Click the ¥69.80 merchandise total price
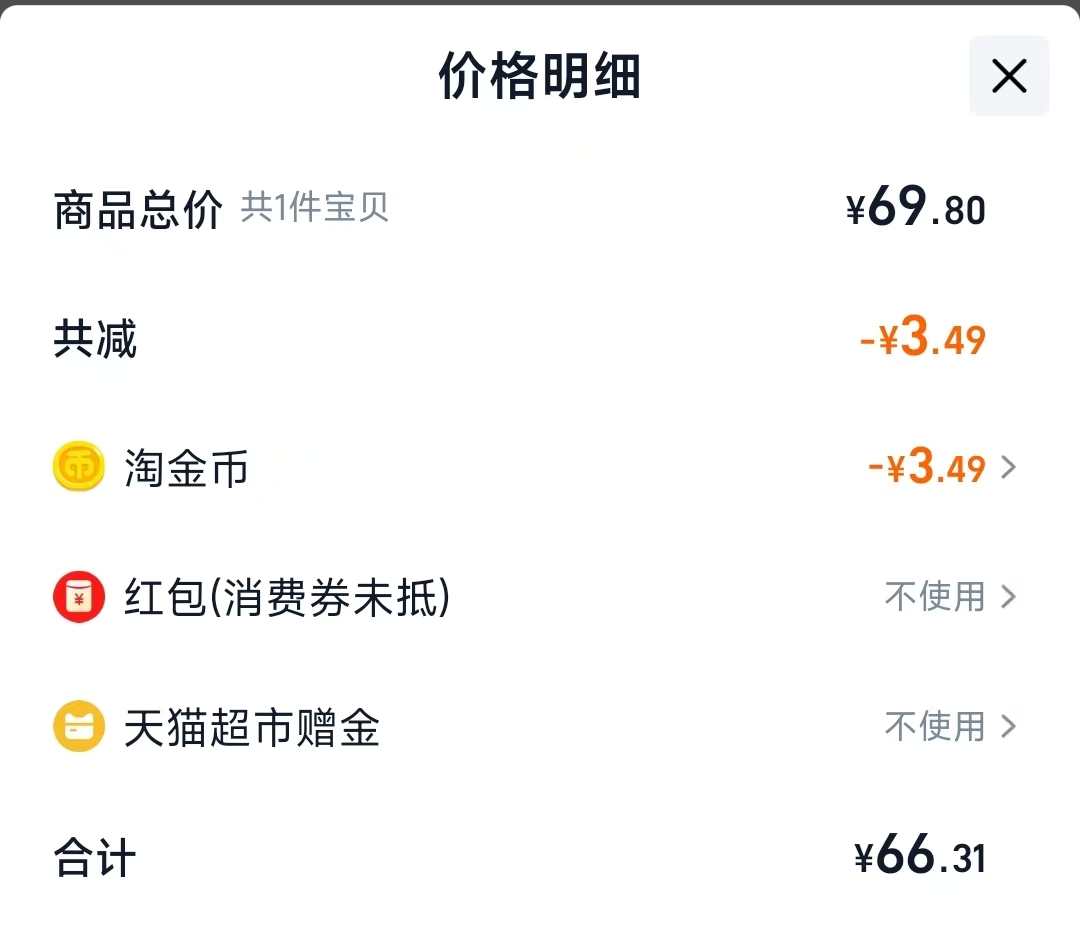Viewport: 1080px width, 936px height. tap(913, 208)
